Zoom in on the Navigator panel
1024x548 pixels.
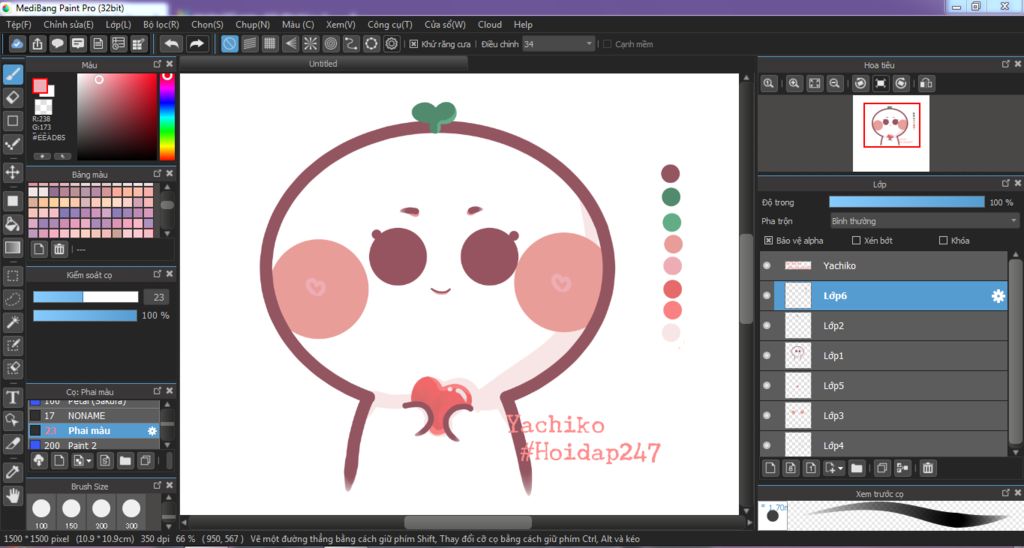coord(794,83)
